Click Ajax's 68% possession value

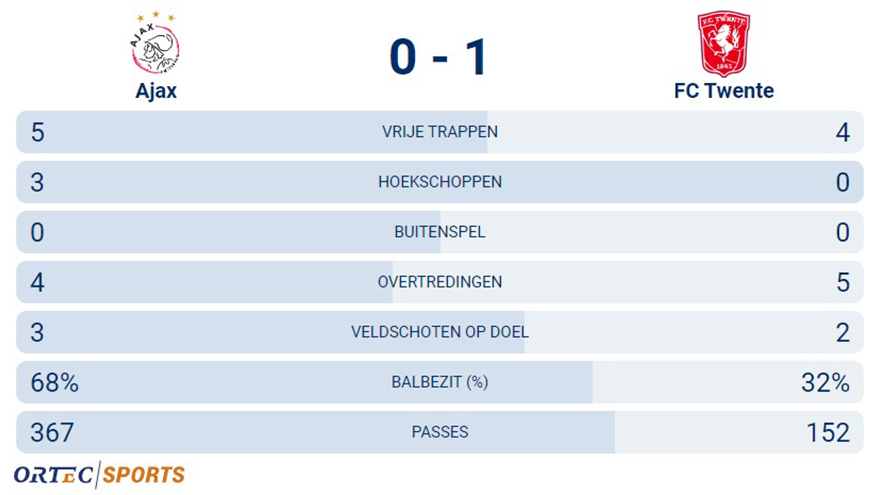(54, 382)
